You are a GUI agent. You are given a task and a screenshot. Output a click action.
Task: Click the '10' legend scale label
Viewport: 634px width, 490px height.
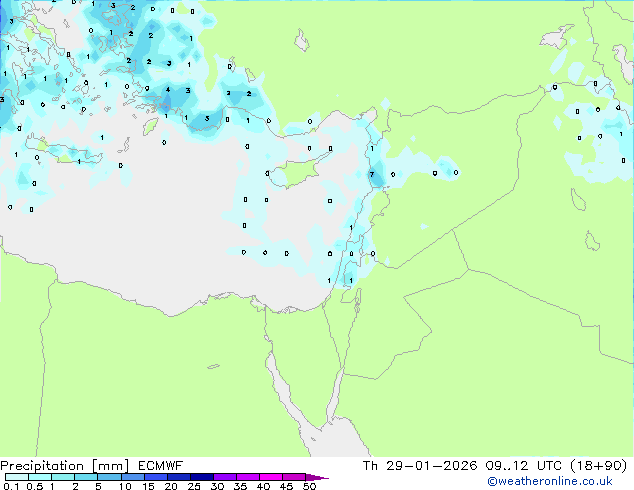125,486
